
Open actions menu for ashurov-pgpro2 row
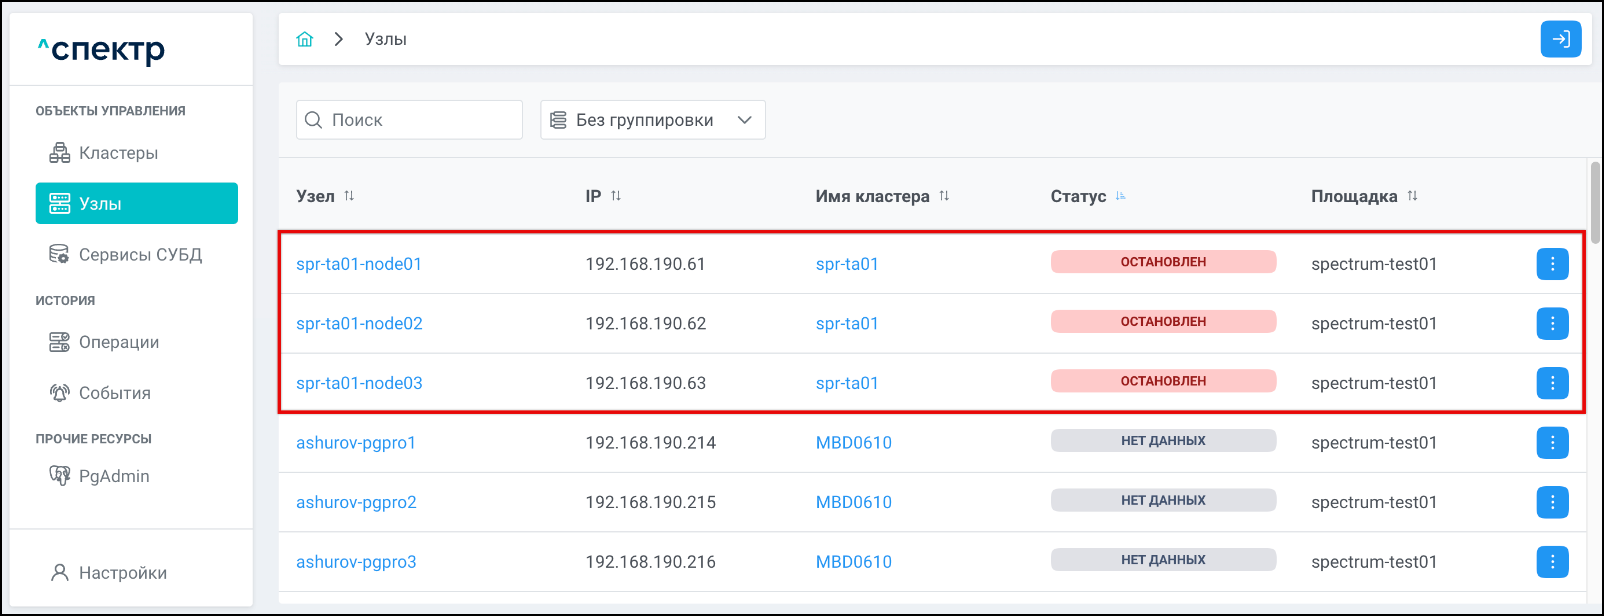[1552, 502]
